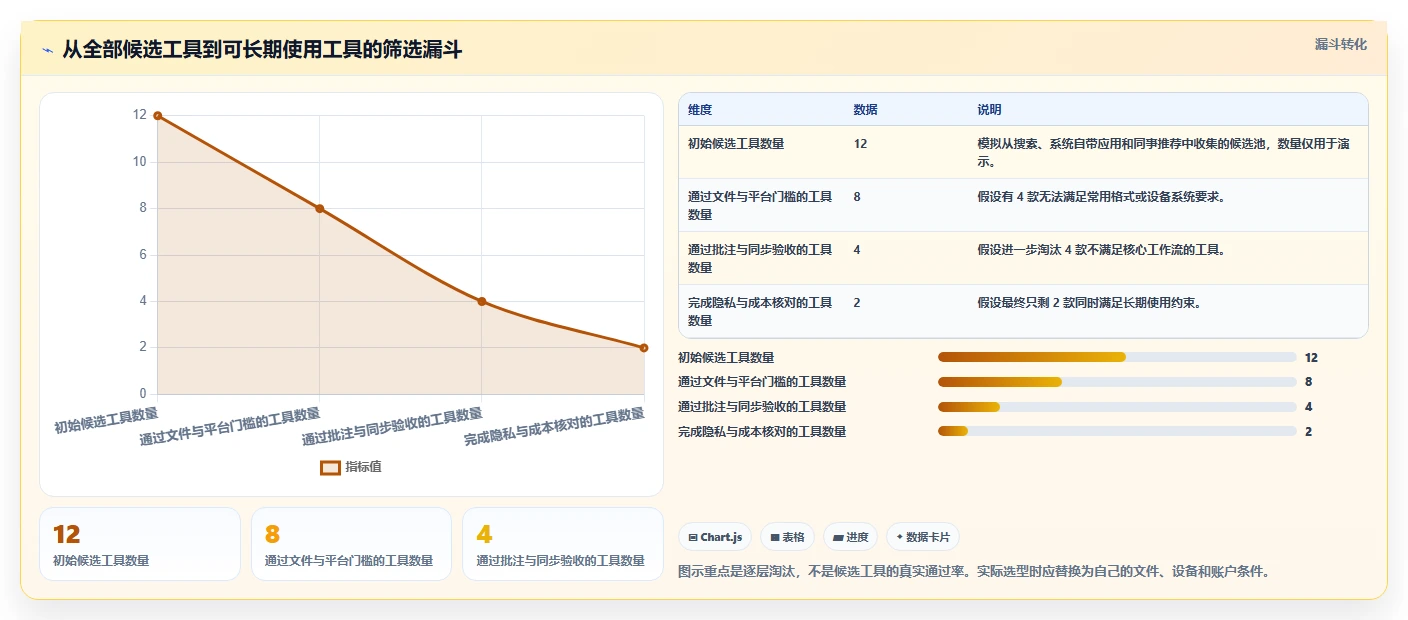Click the value 2 right of the progress bar
The height and width of the screenshot is (620, 1408).
[x=1308, y=432]
